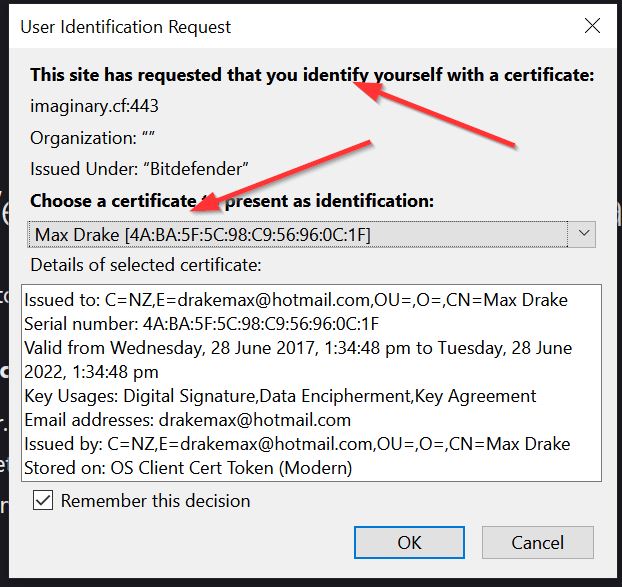Viewport: 622px width, 587px height.
Task: Expand certificate list using the dropdown arrow
Action: 583,235
